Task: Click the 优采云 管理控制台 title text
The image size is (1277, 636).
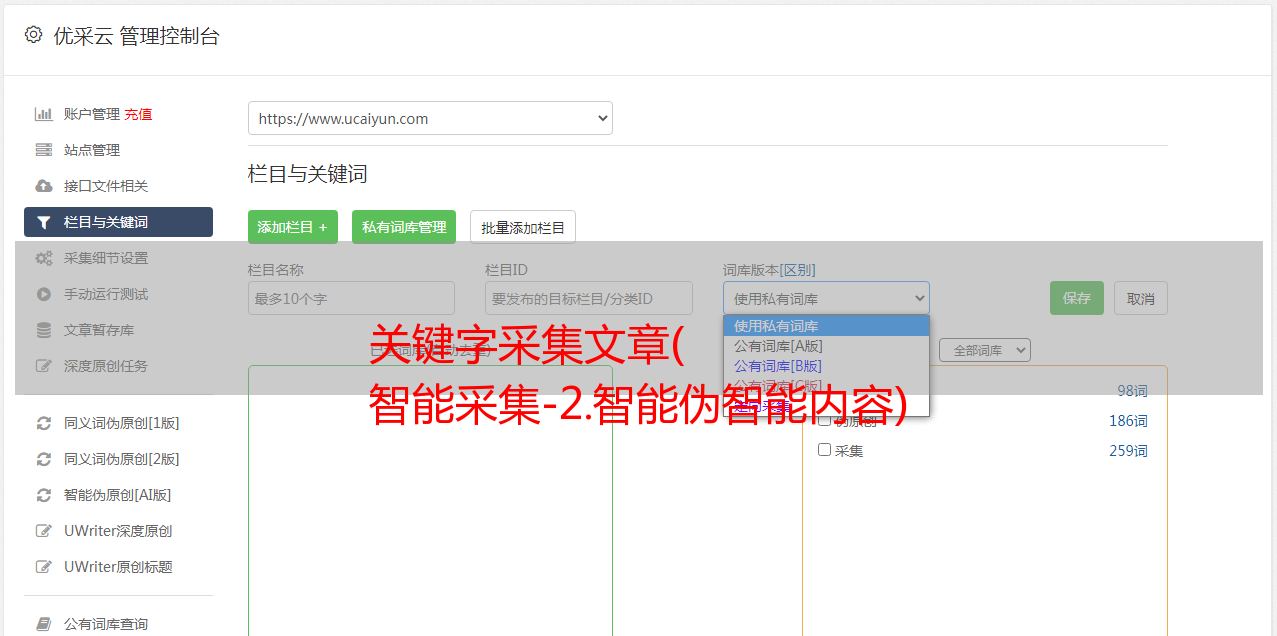Action: pos(136,36)
